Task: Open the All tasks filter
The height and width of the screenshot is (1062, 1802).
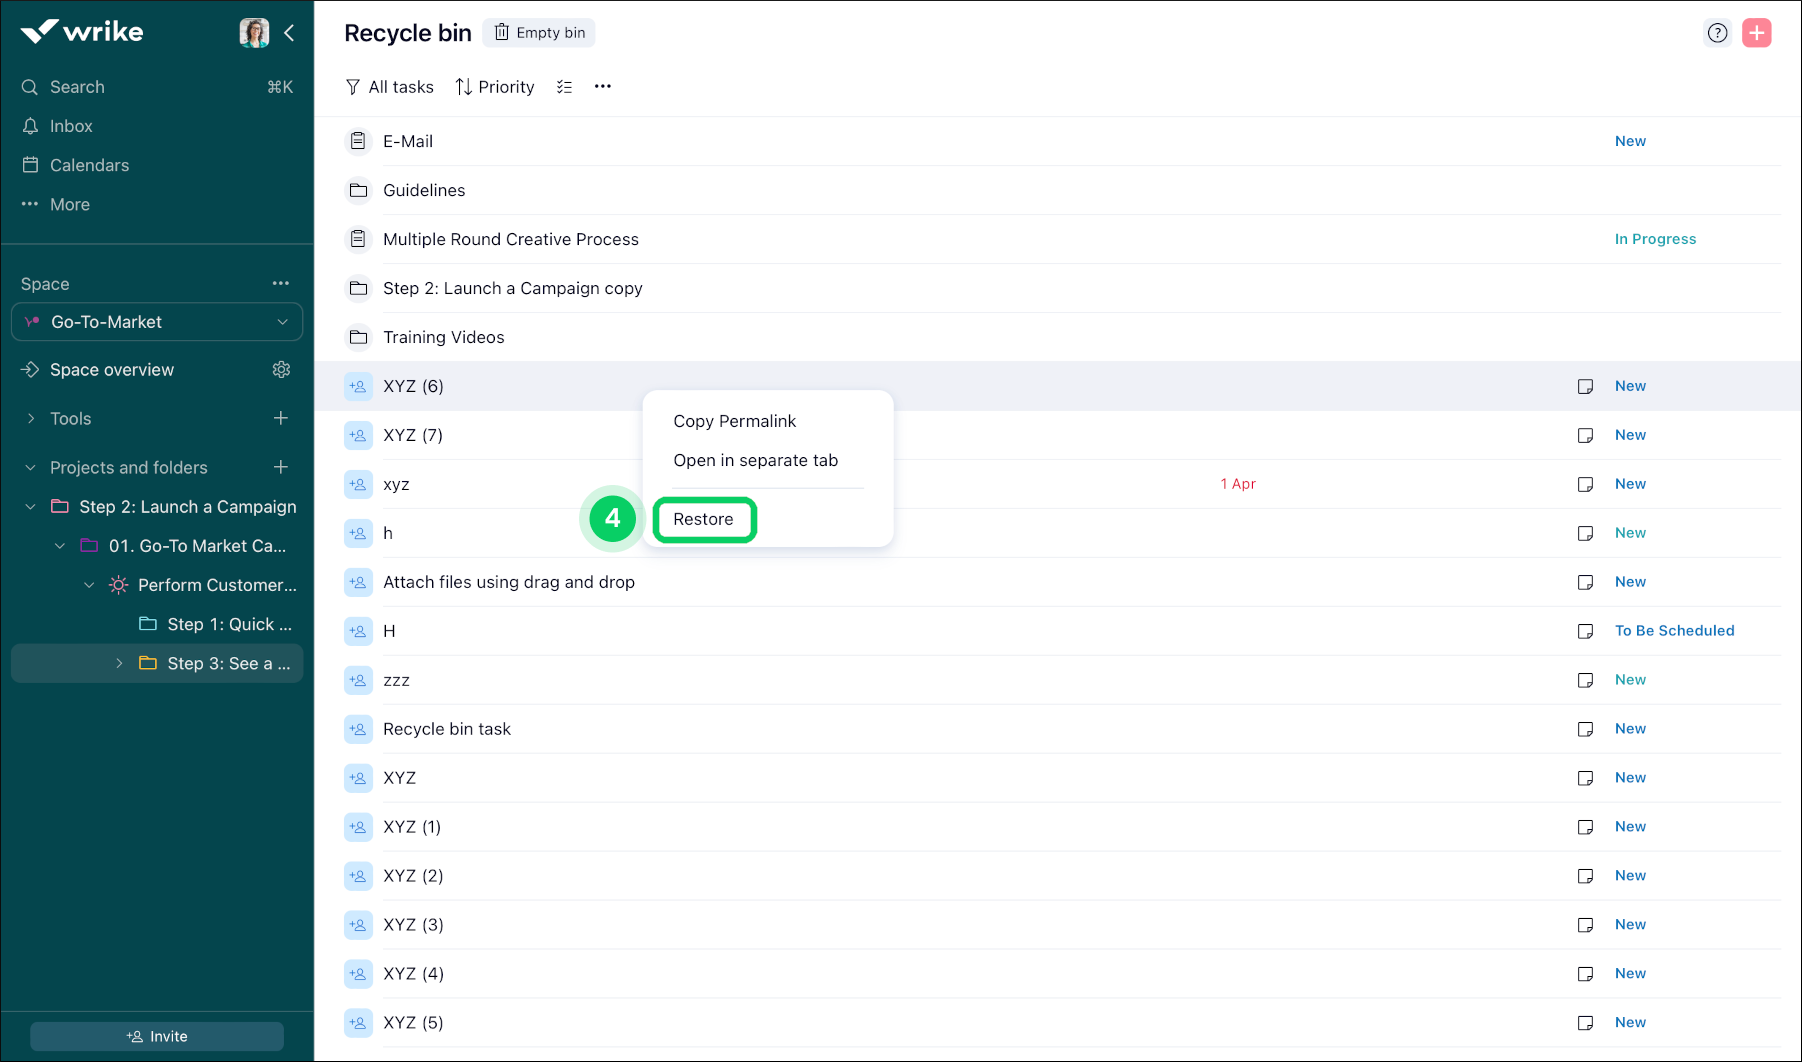Action: pos(389,87)
